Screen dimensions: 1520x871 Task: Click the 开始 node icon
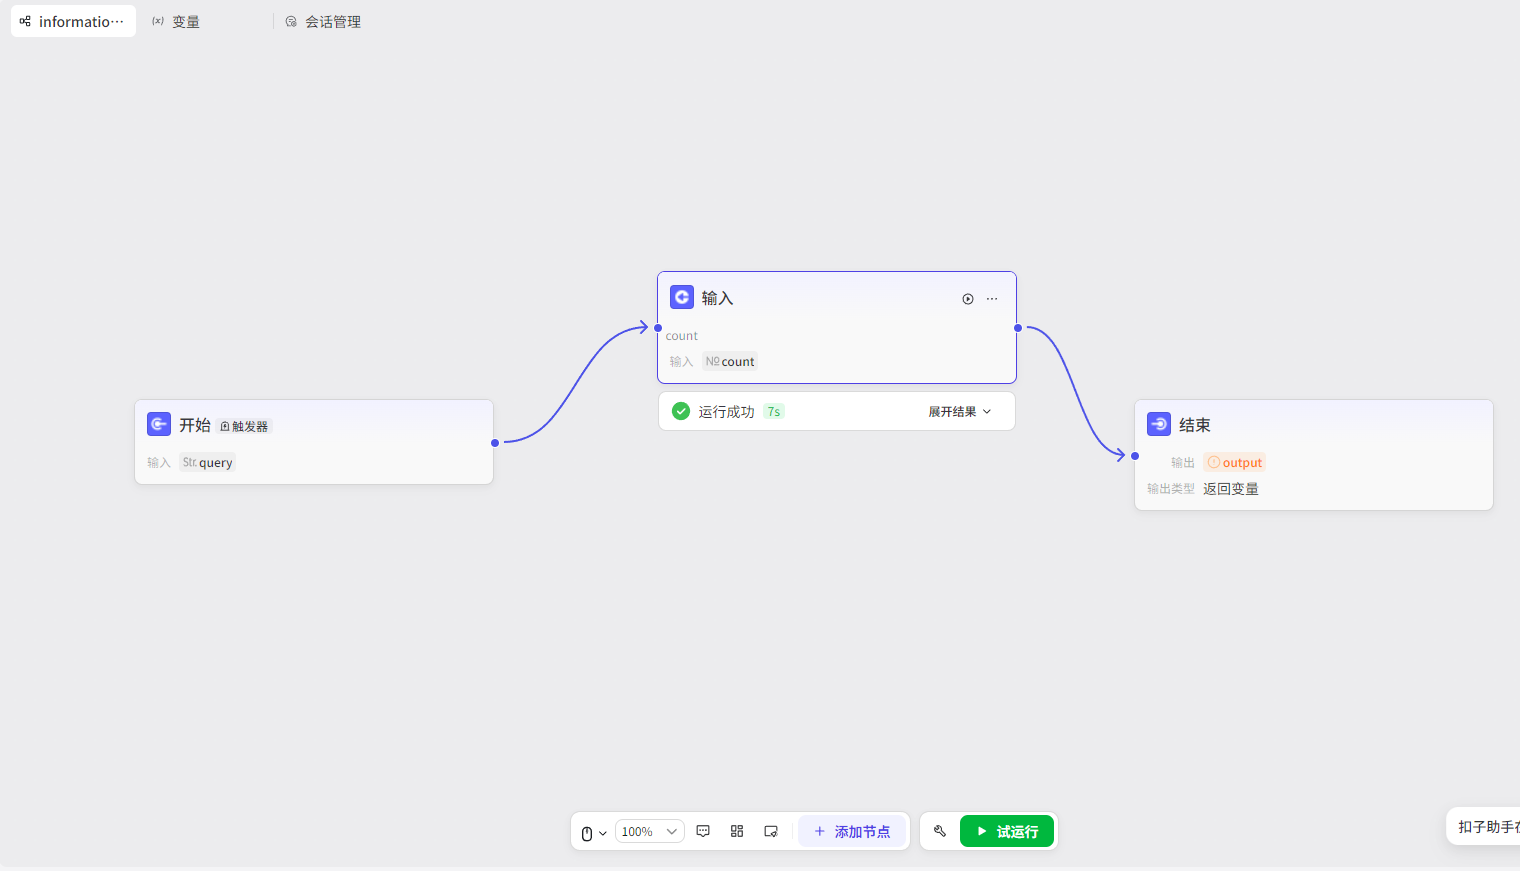[159, 424]
